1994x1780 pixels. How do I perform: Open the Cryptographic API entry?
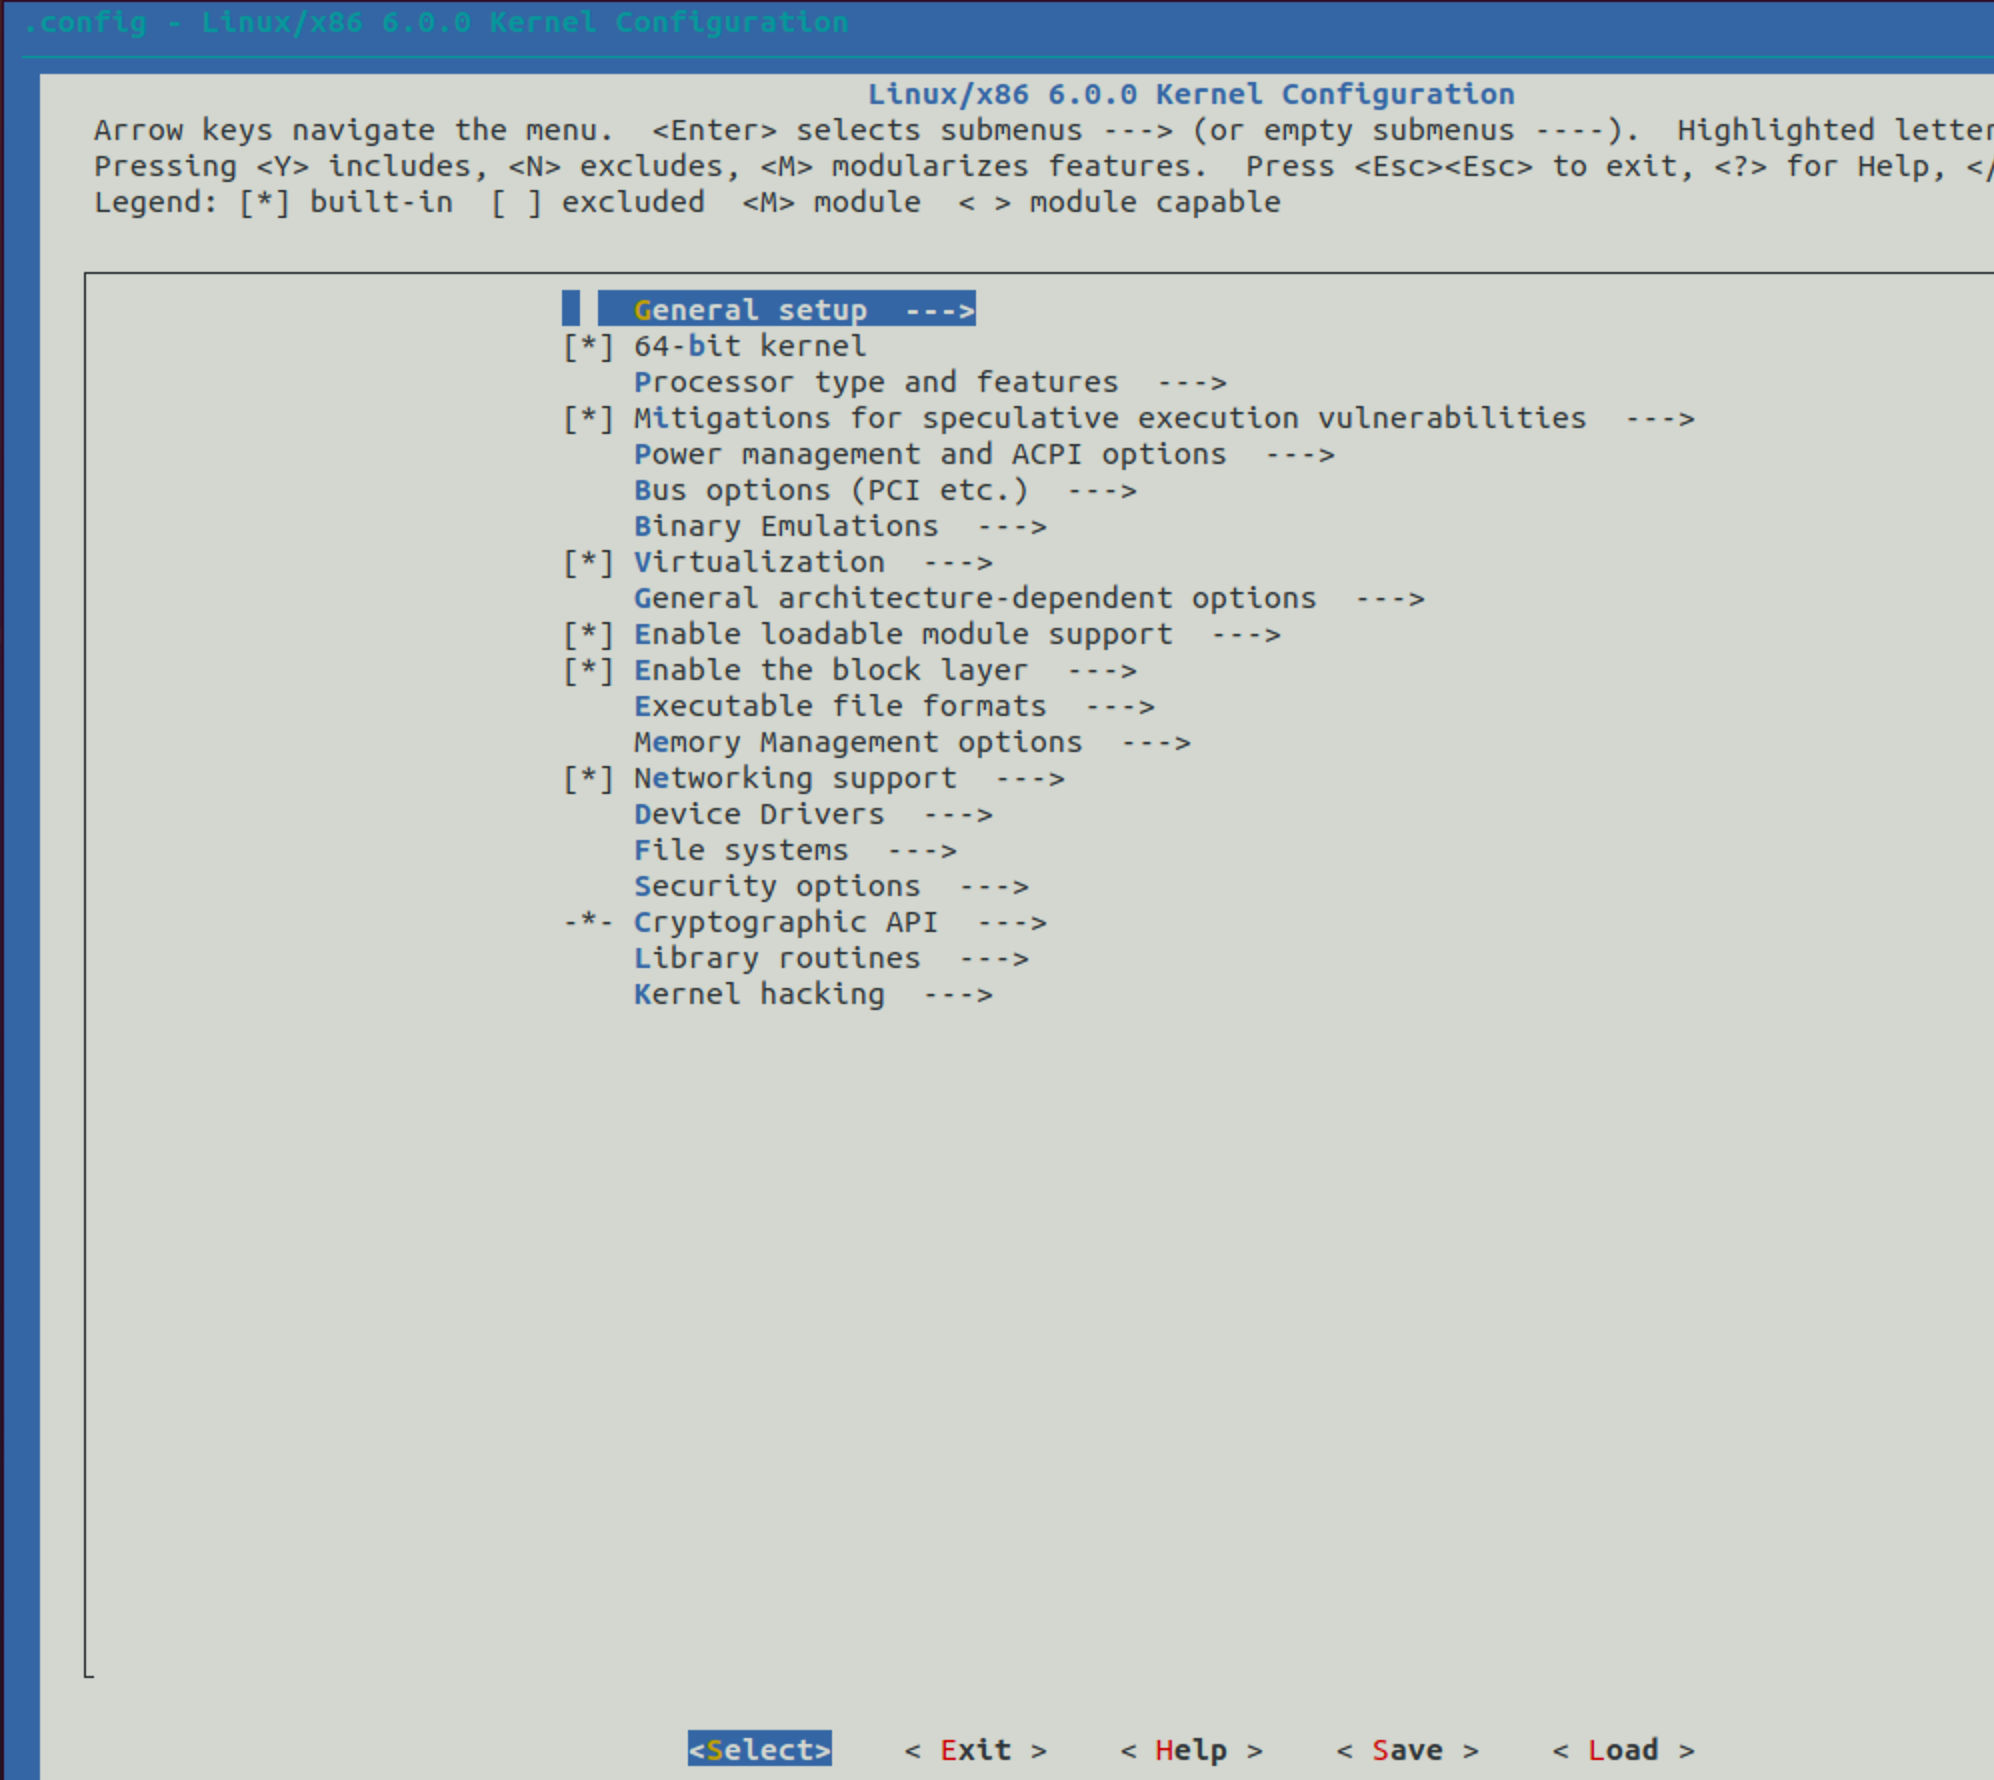pyautogui.click(x=785, y=923)
